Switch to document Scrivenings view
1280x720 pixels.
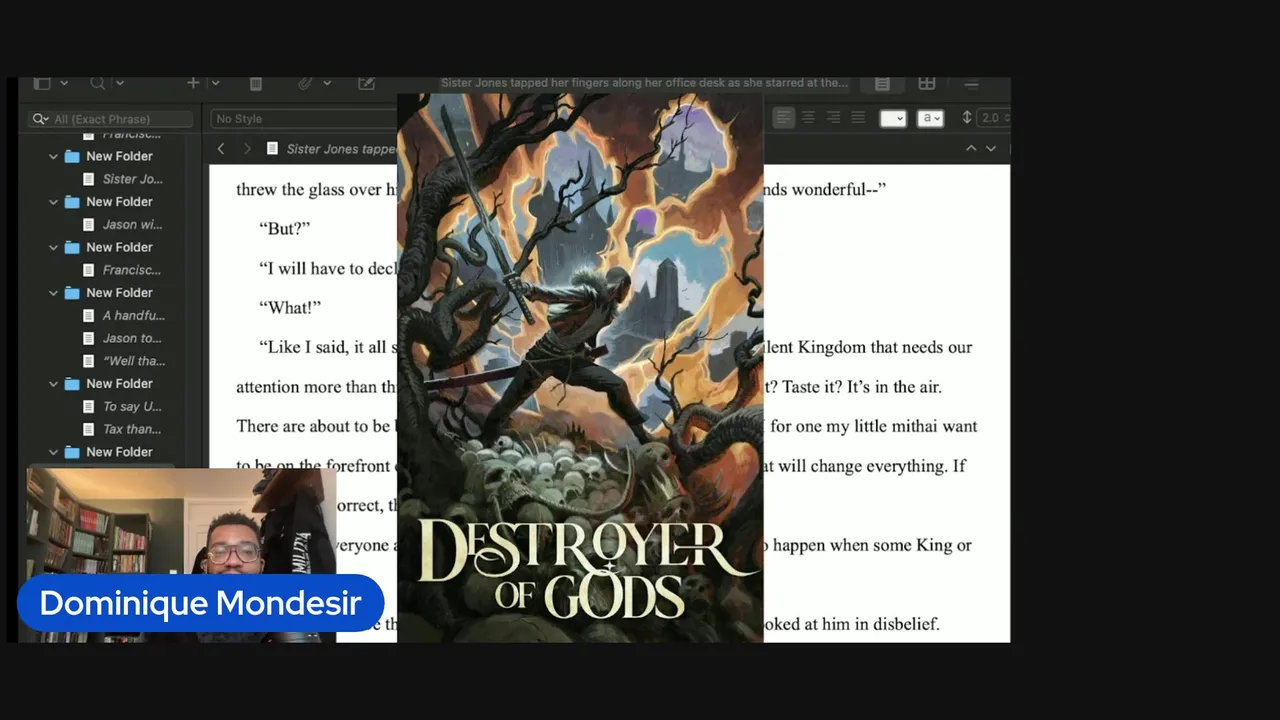click(x=882, y=84)
